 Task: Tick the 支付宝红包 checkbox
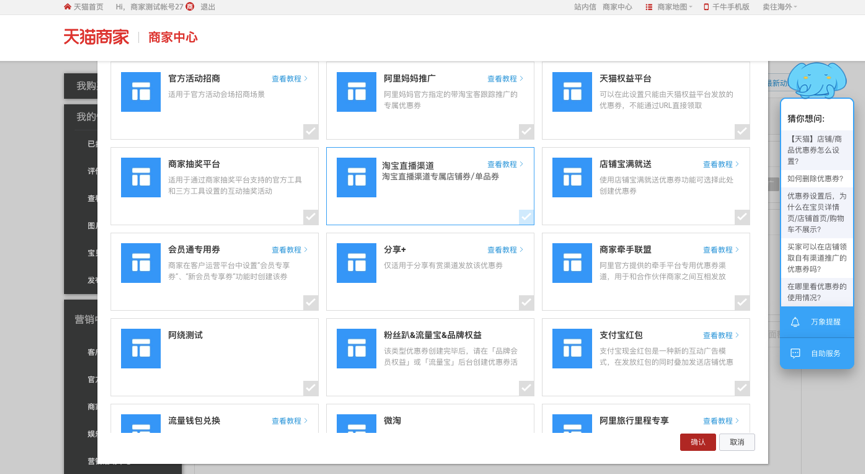pos(742,388)
